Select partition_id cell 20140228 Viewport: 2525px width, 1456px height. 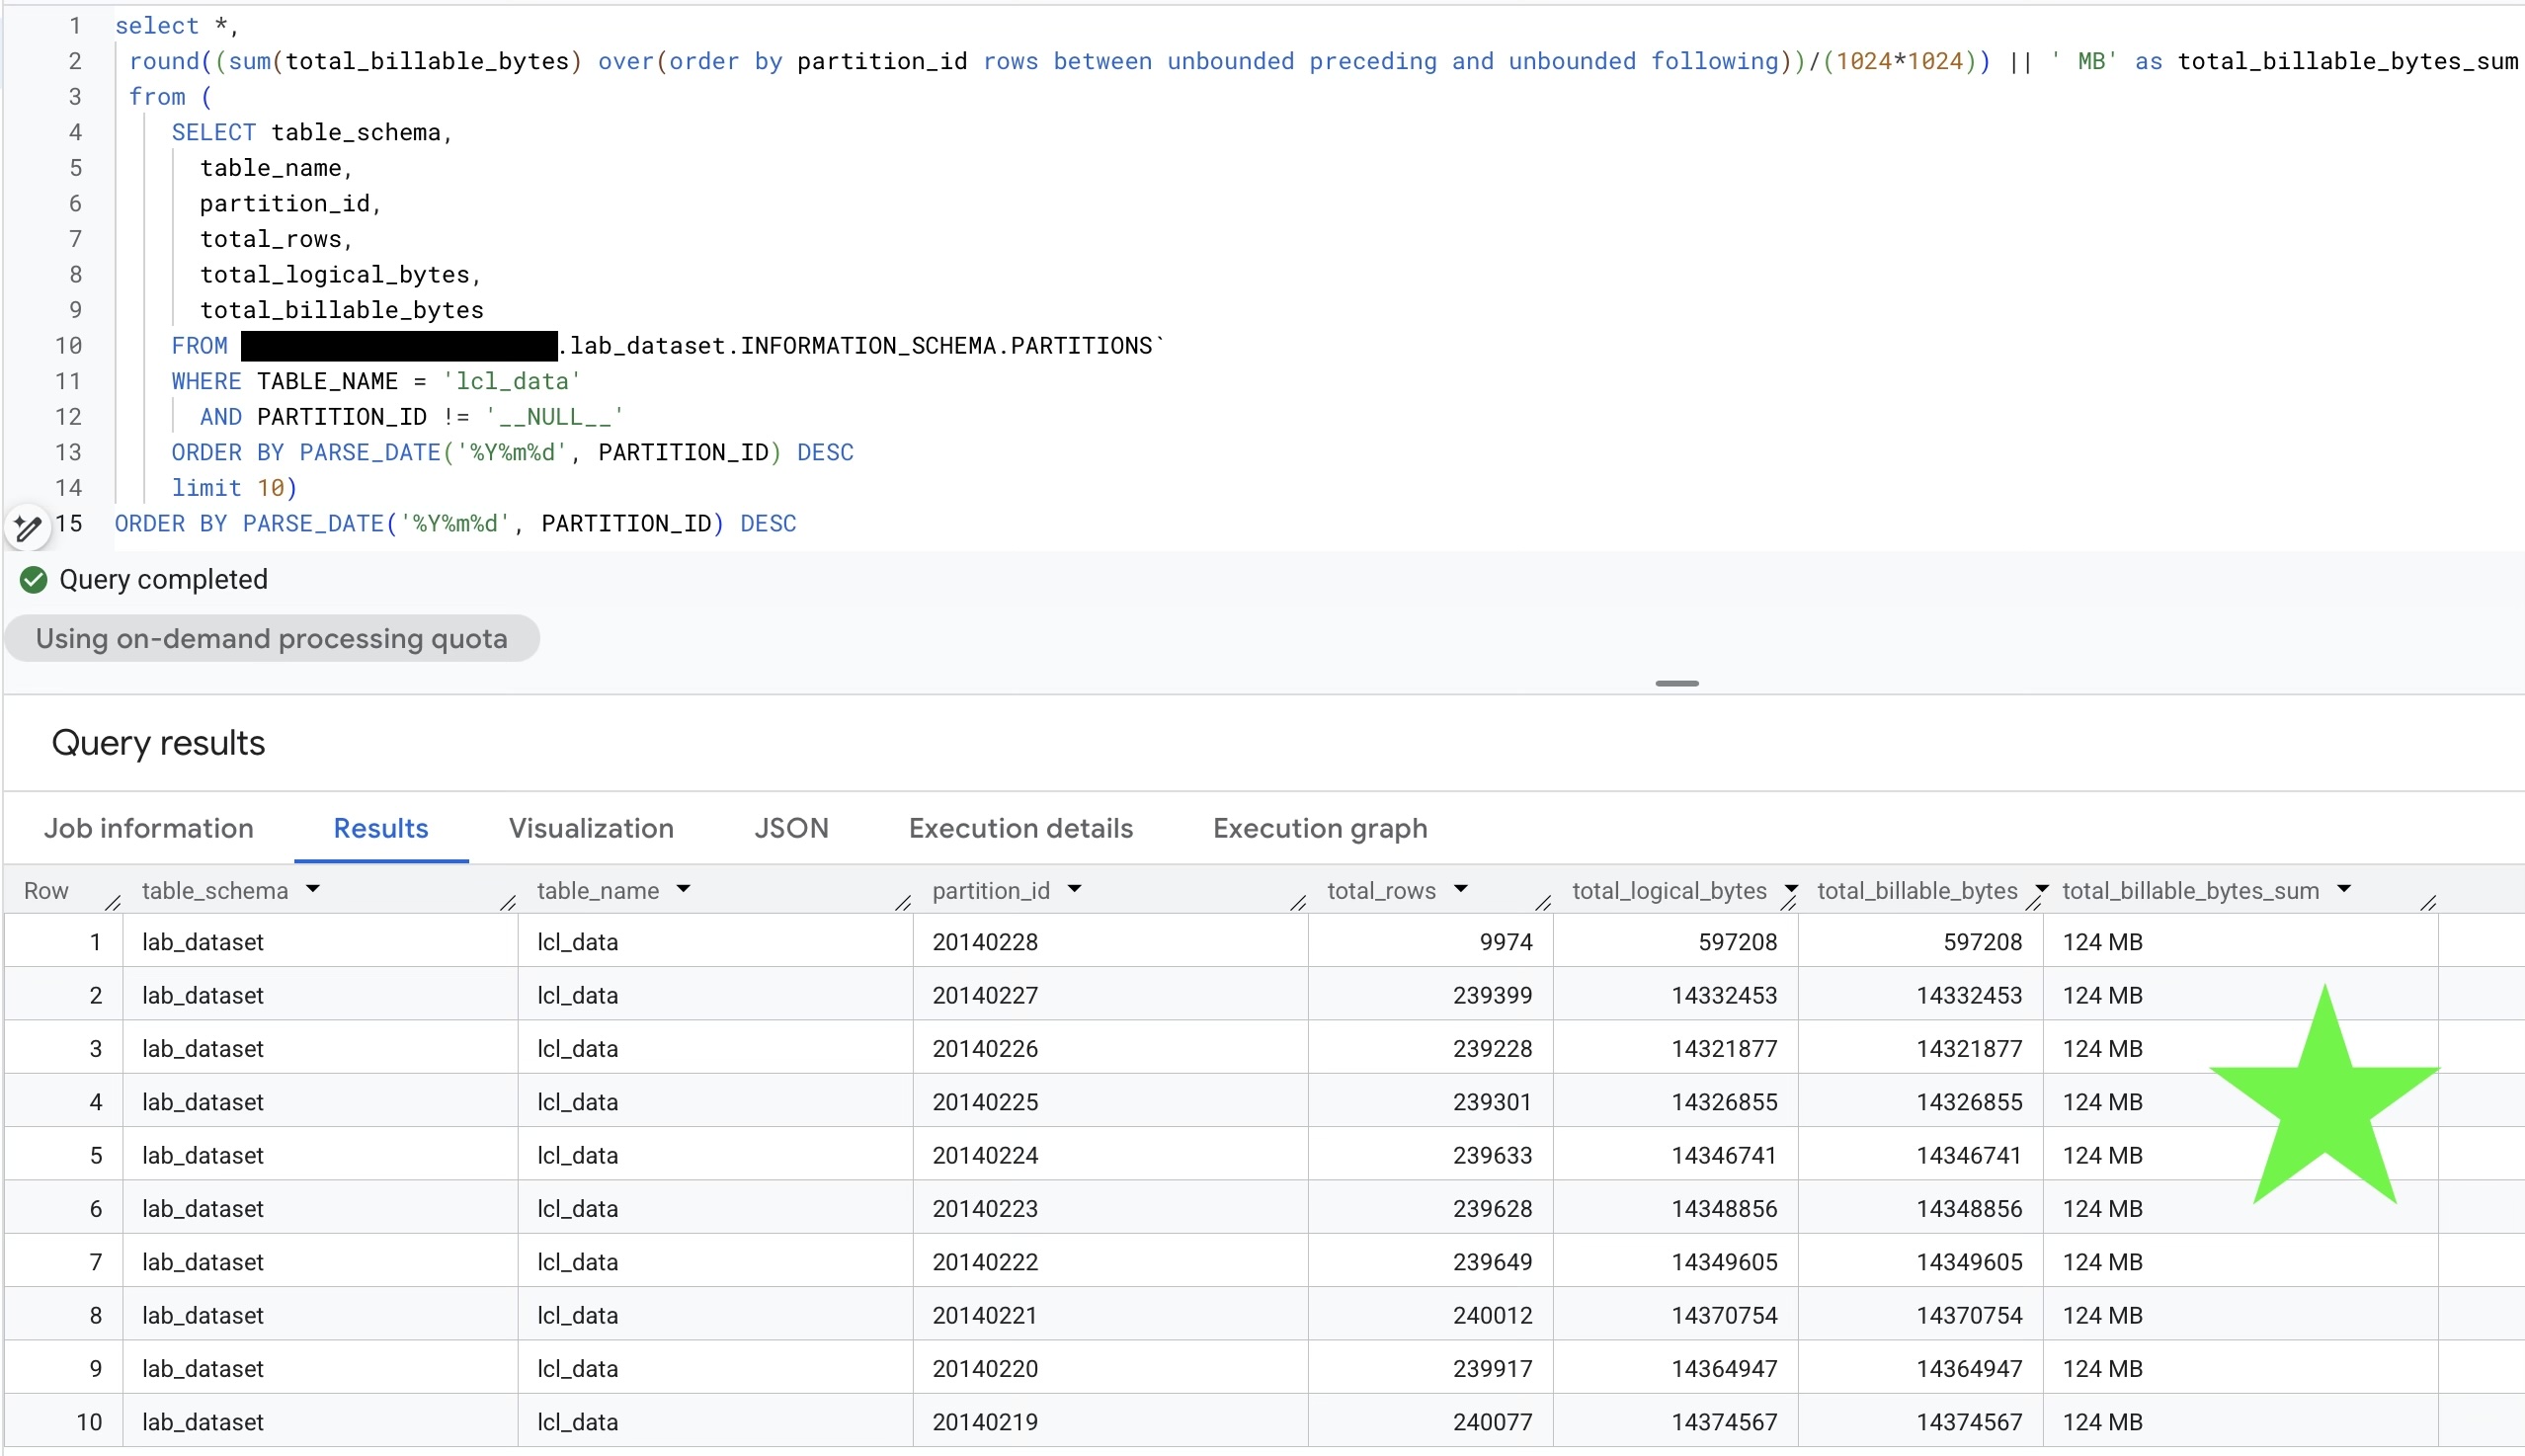[1110, 942]
